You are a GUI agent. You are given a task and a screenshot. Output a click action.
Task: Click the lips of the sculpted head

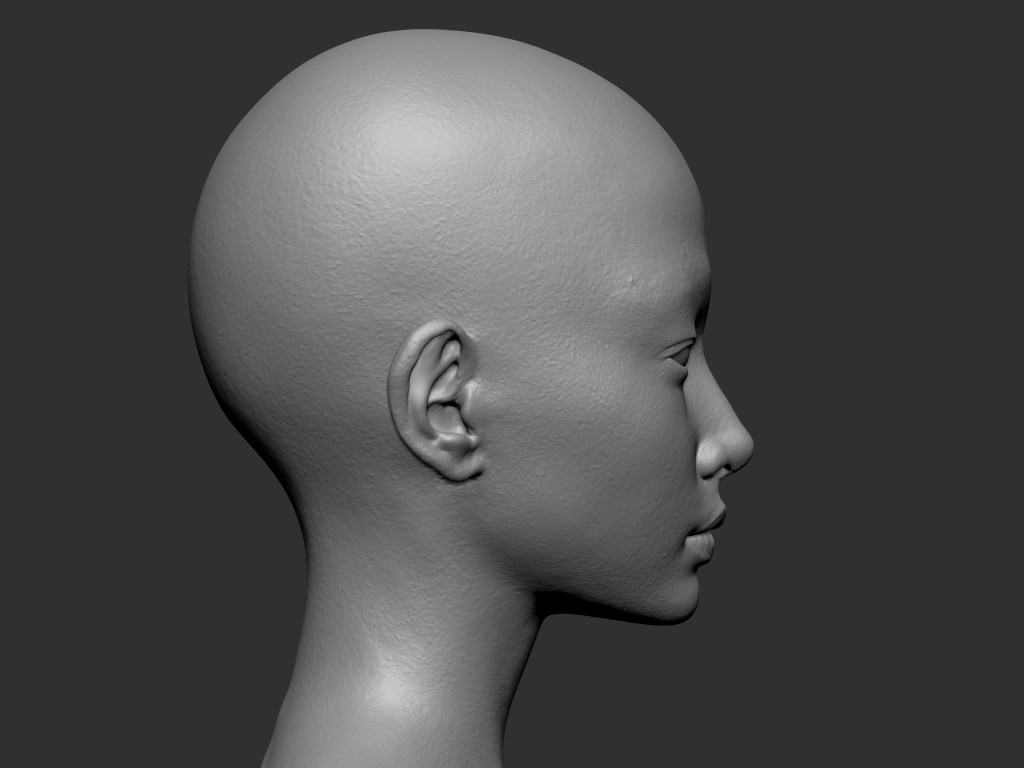tap(706, 532)
